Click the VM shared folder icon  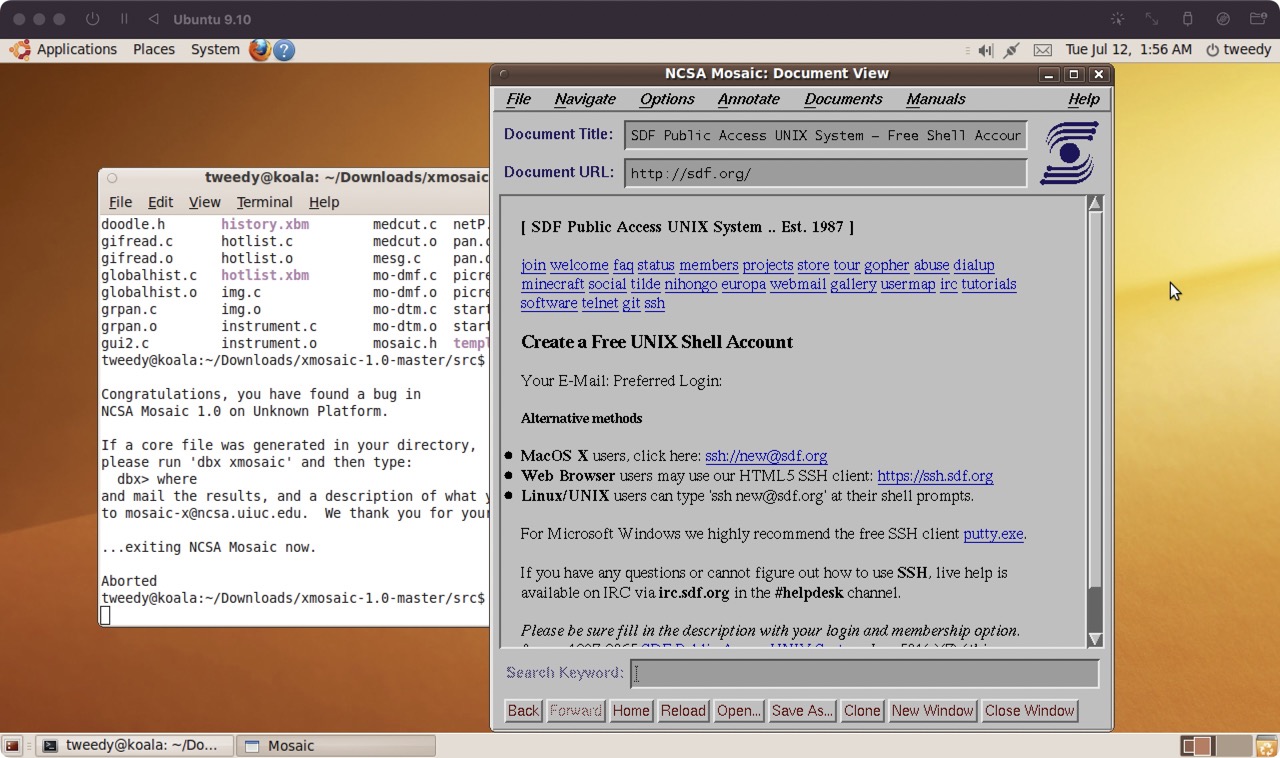(x=1259, y=19)
